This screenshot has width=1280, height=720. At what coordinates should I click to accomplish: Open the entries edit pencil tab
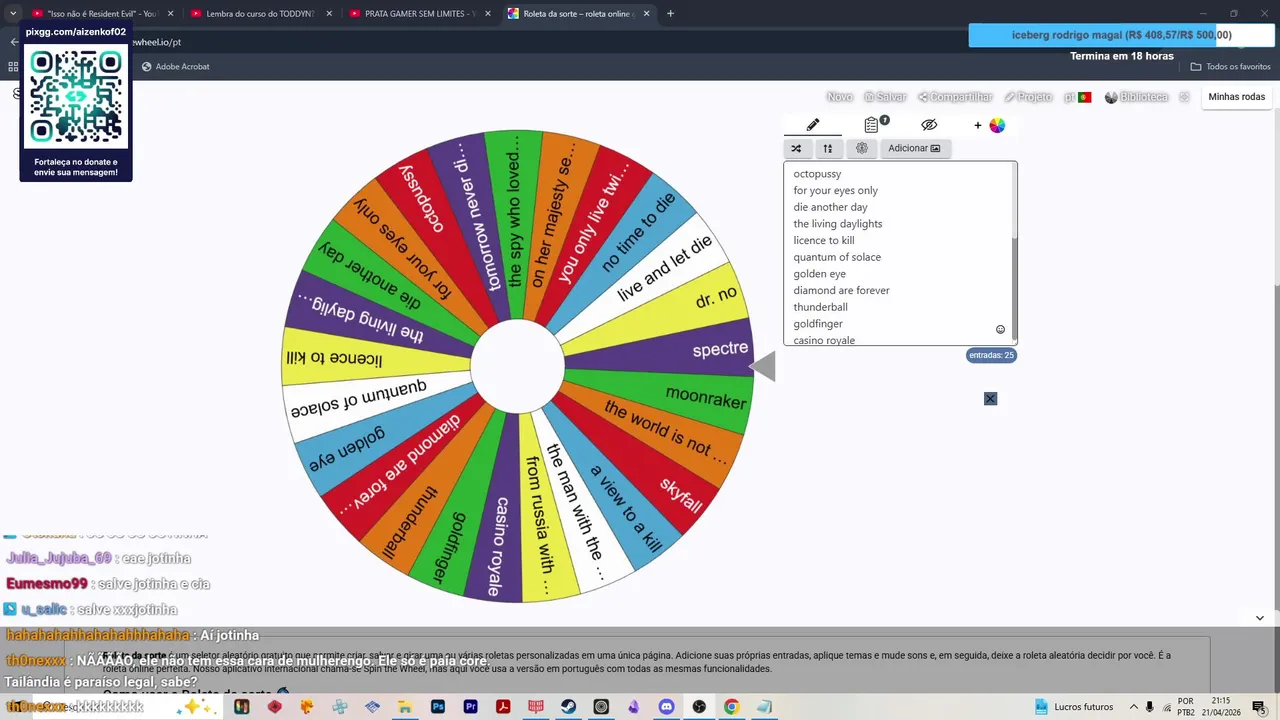tap(813, 125)
